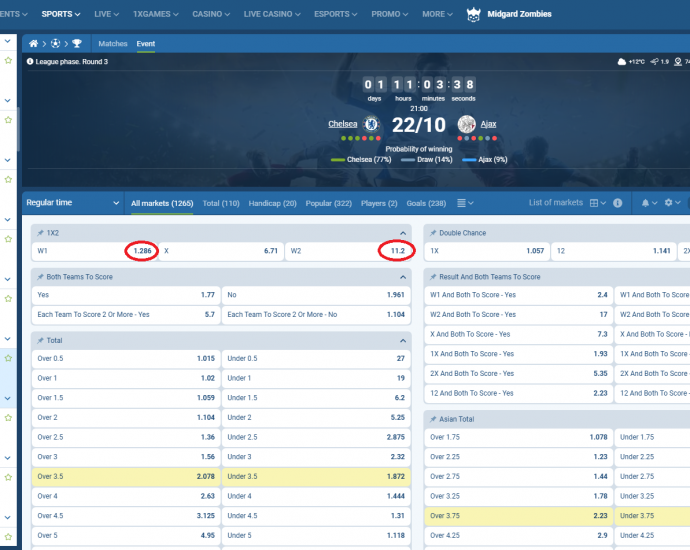This screenshot has height=550, width=690.
Task: Select the Popular (322) tab
Action: [x=329, y=203]
